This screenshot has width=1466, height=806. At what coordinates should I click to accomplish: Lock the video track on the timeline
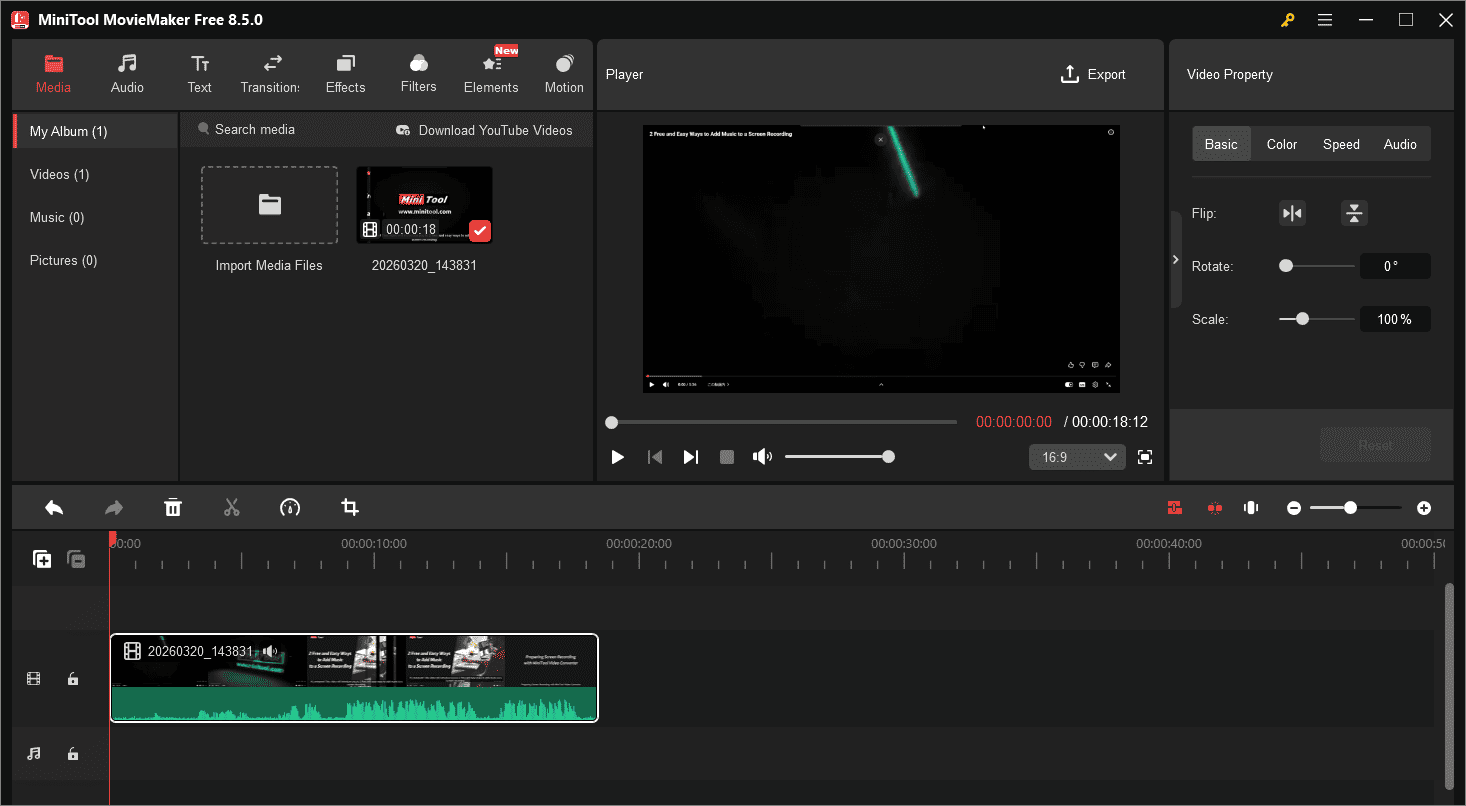[72, 678]
